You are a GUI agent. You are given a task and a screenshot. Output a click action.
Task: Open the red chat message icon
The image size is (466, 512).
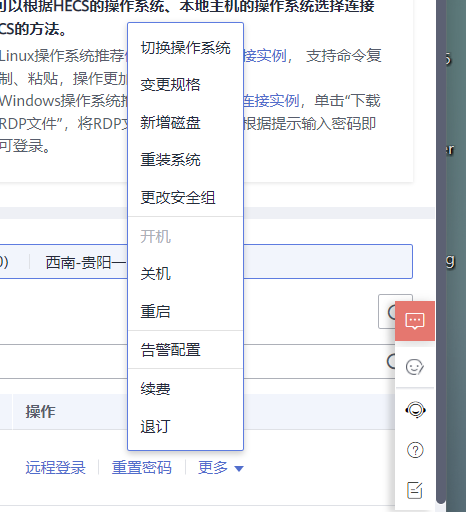[415, 321]
